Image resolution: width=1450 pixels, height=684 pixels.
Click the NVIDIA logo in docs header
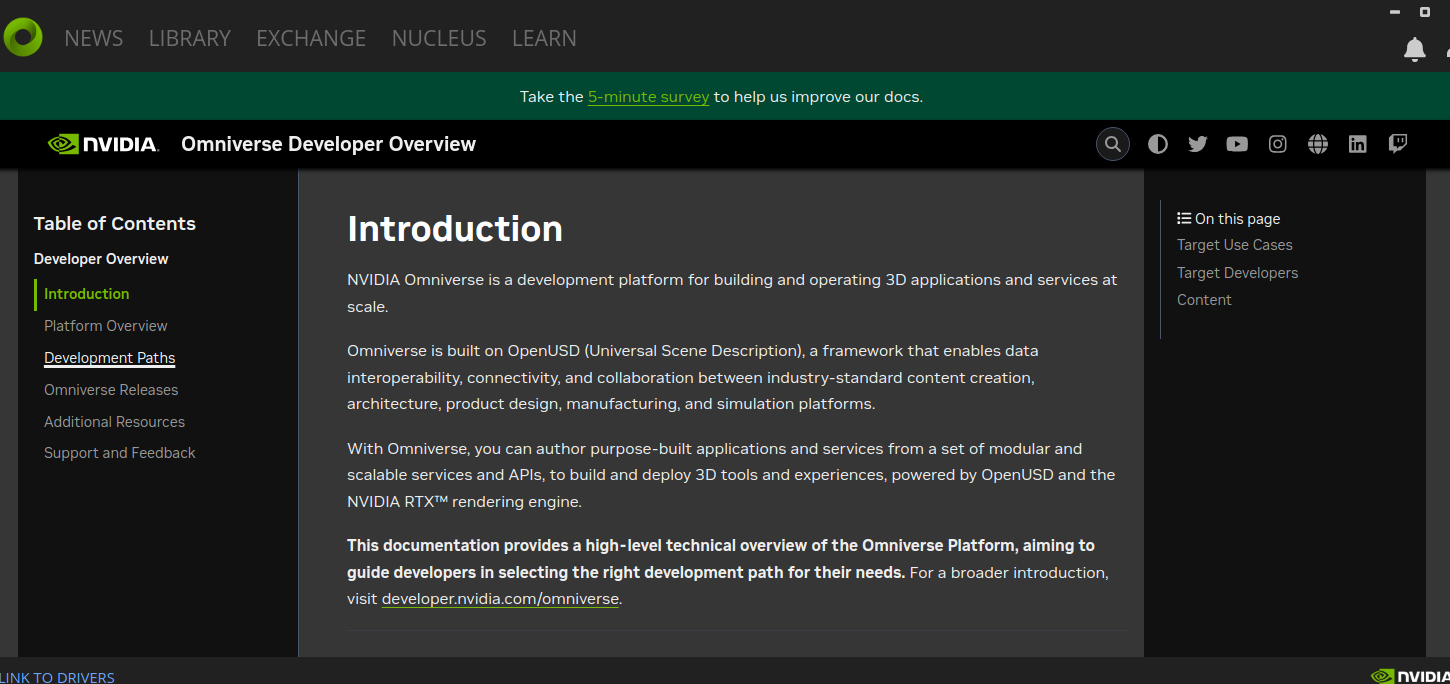tap(103, 144)
